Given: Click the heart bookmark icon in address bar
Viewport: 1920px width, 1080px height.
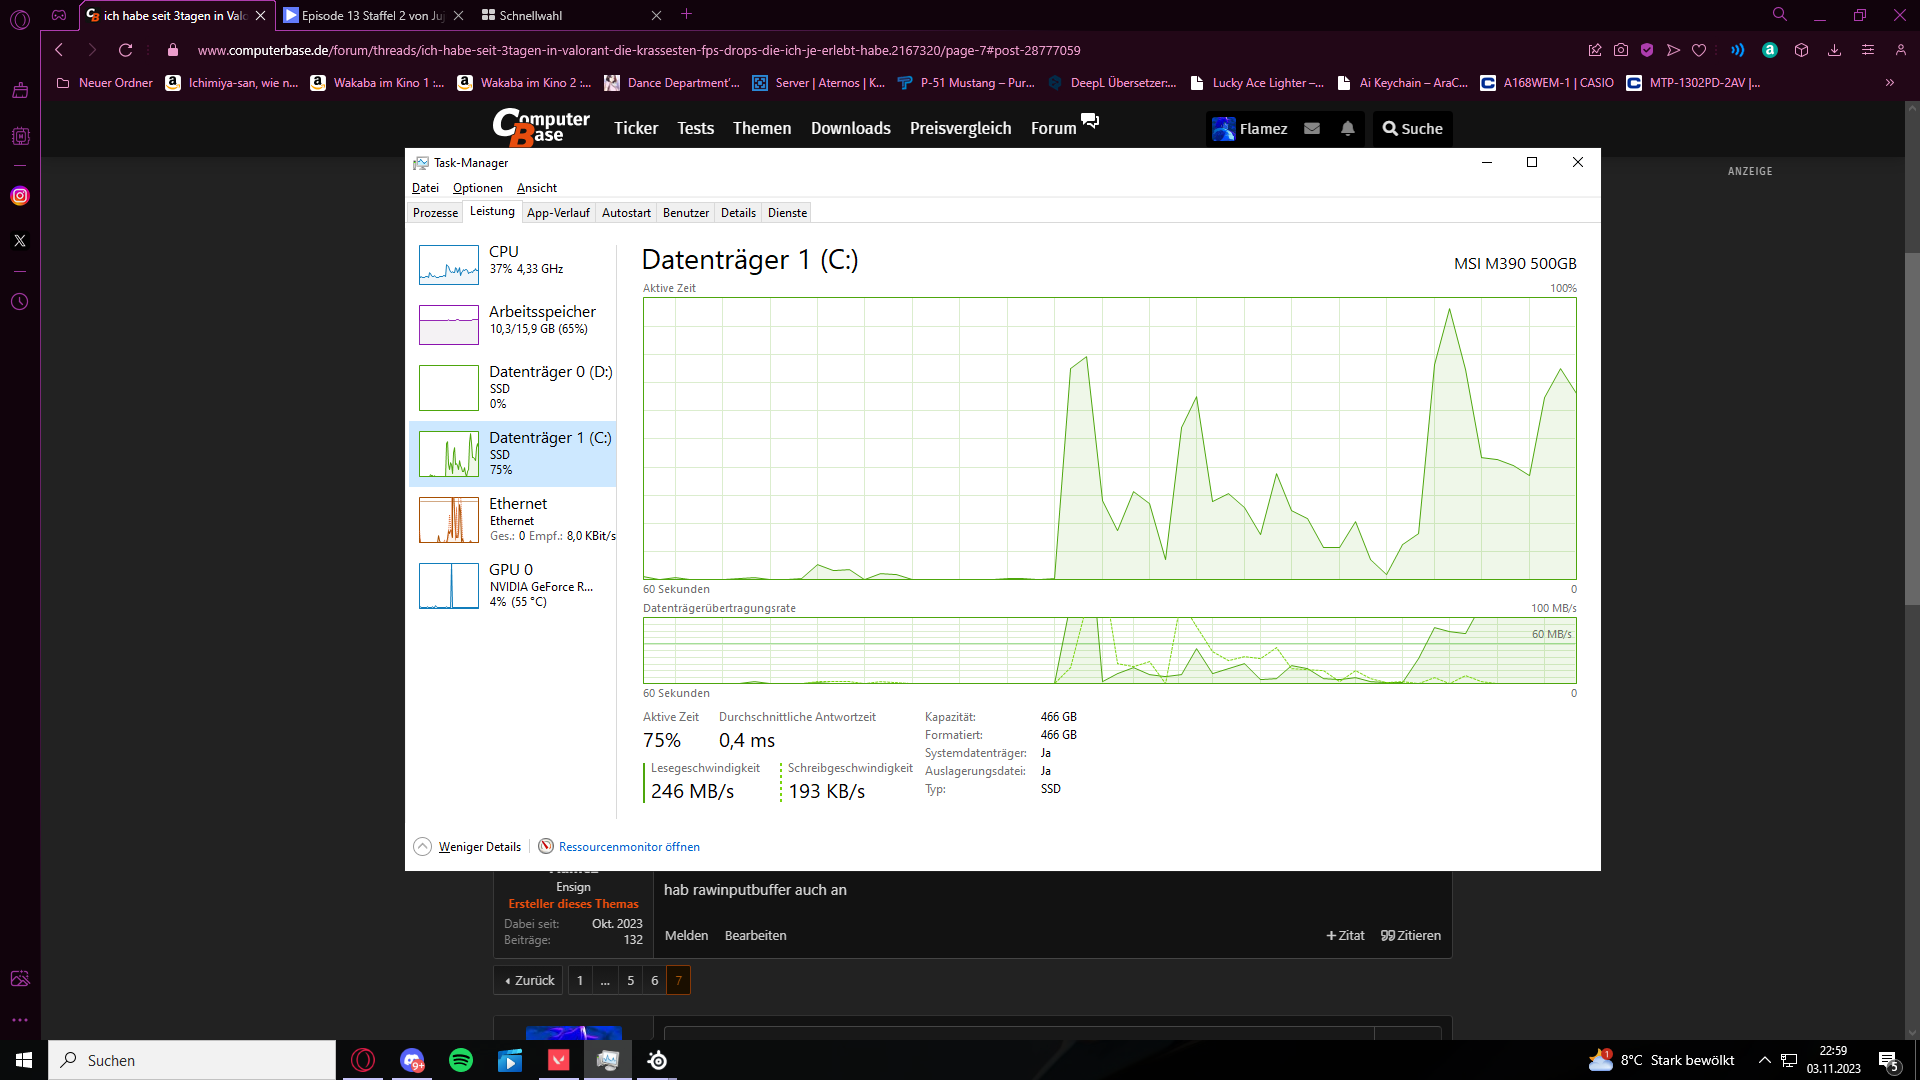Looking at the screenshot, I should pos(1699,50).
